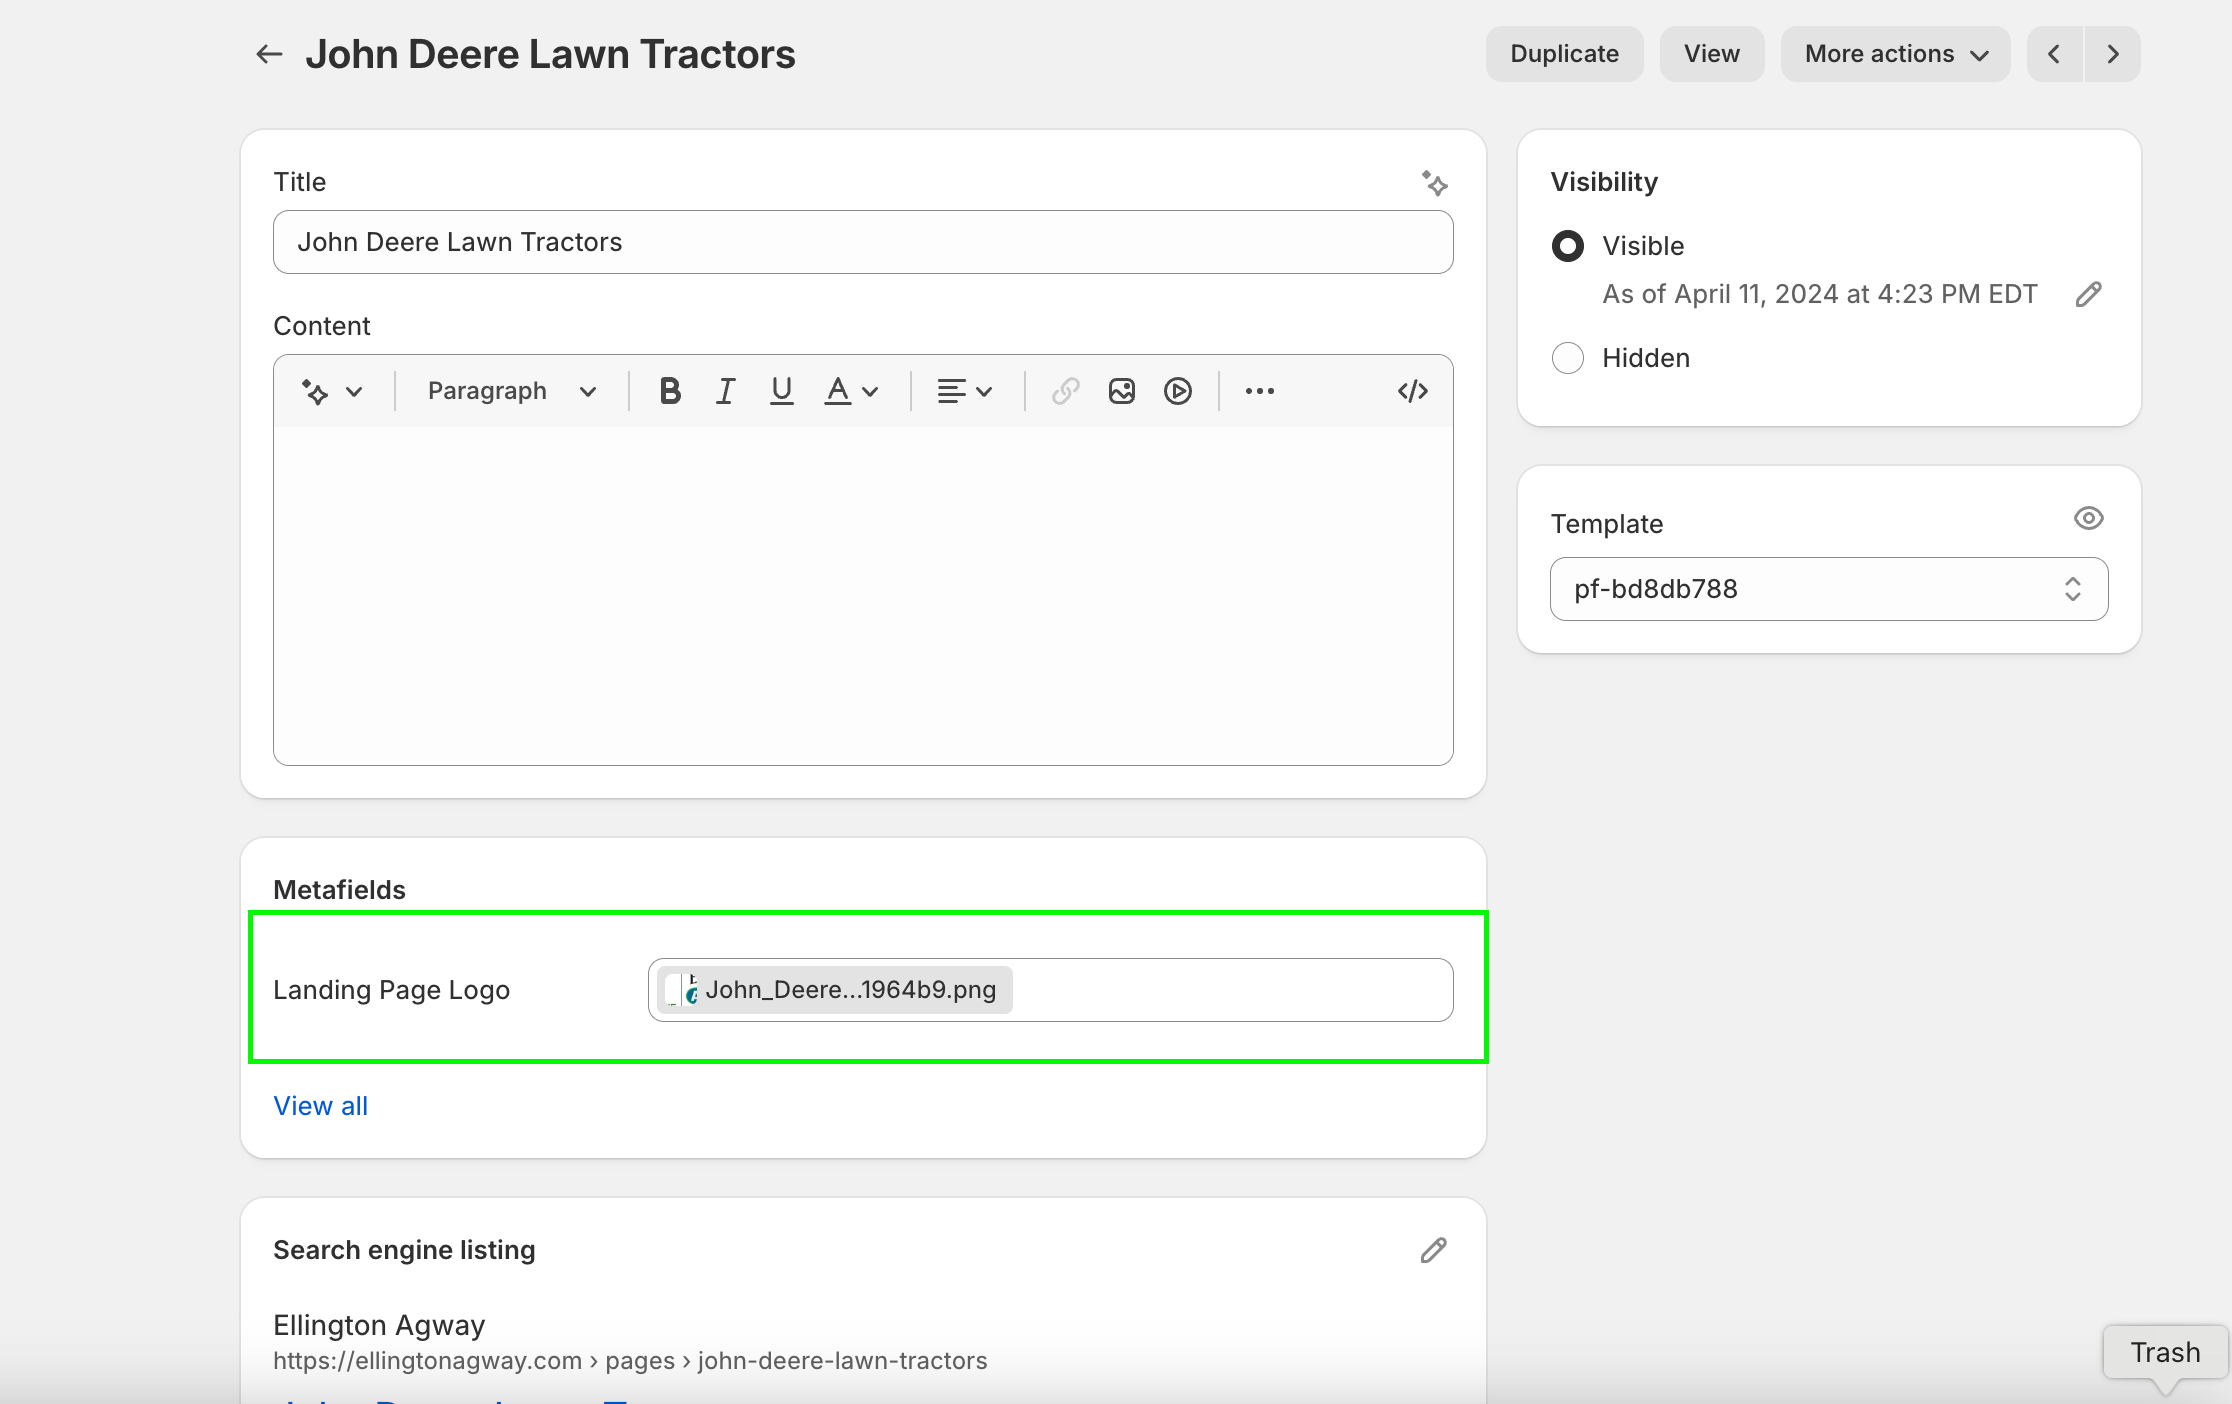The height and width of the screenshot is (1404, 2232).
Task: Preview the template using the eye icon
Action: click(2088, 518)
